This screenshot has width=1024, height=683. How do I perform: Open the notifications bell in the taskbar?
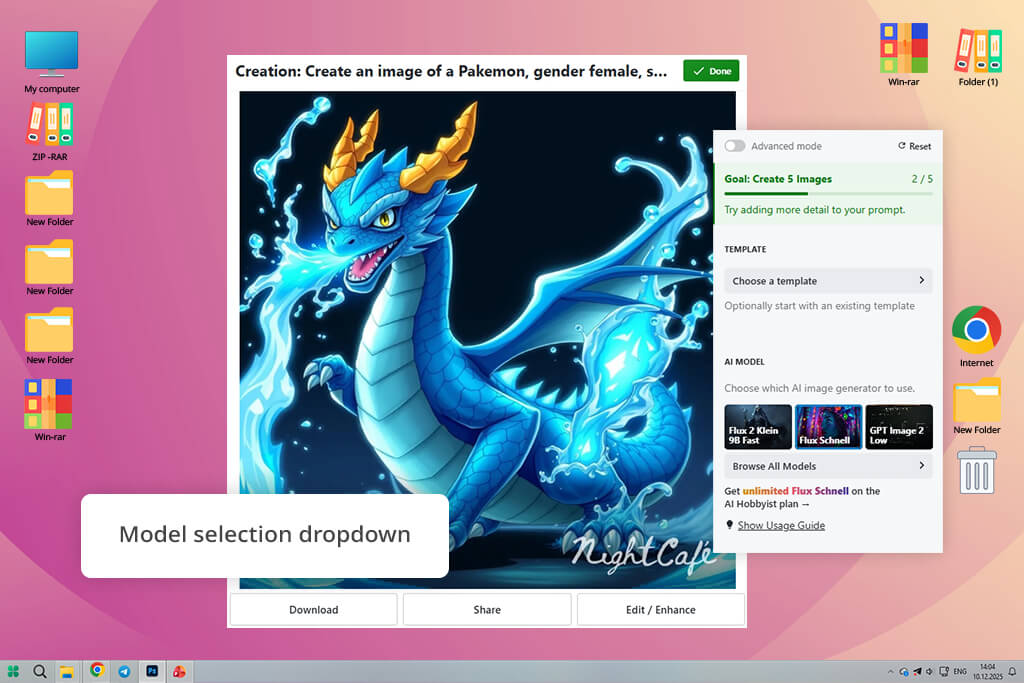[1012, 671]
